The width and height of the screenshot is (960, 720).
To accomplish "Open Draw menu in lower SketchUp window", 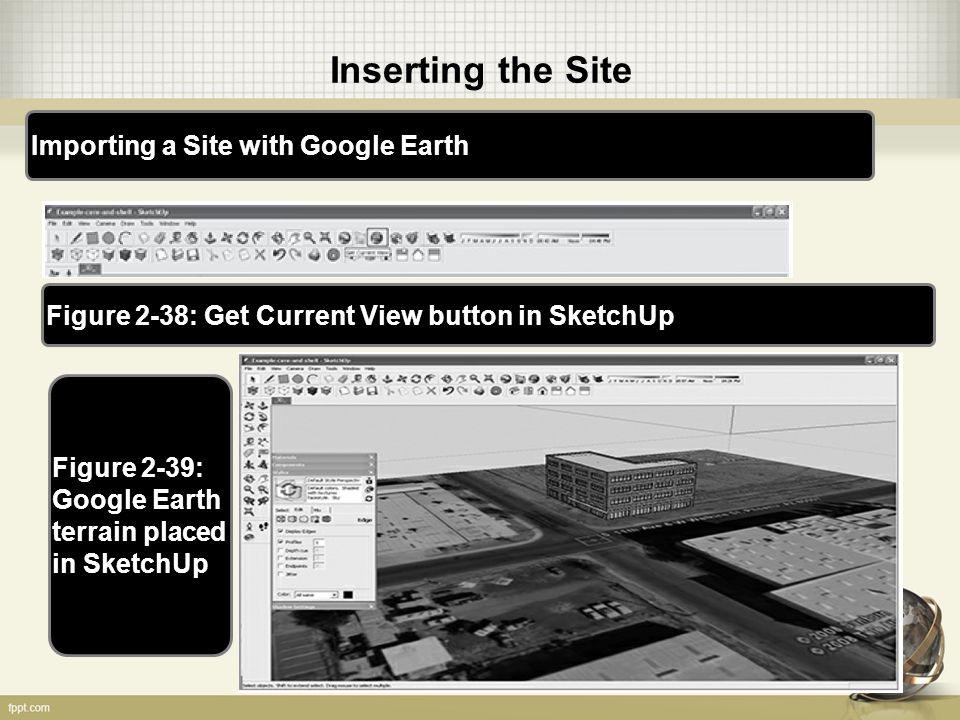I will pyautogui.click(x=314, y=369).
